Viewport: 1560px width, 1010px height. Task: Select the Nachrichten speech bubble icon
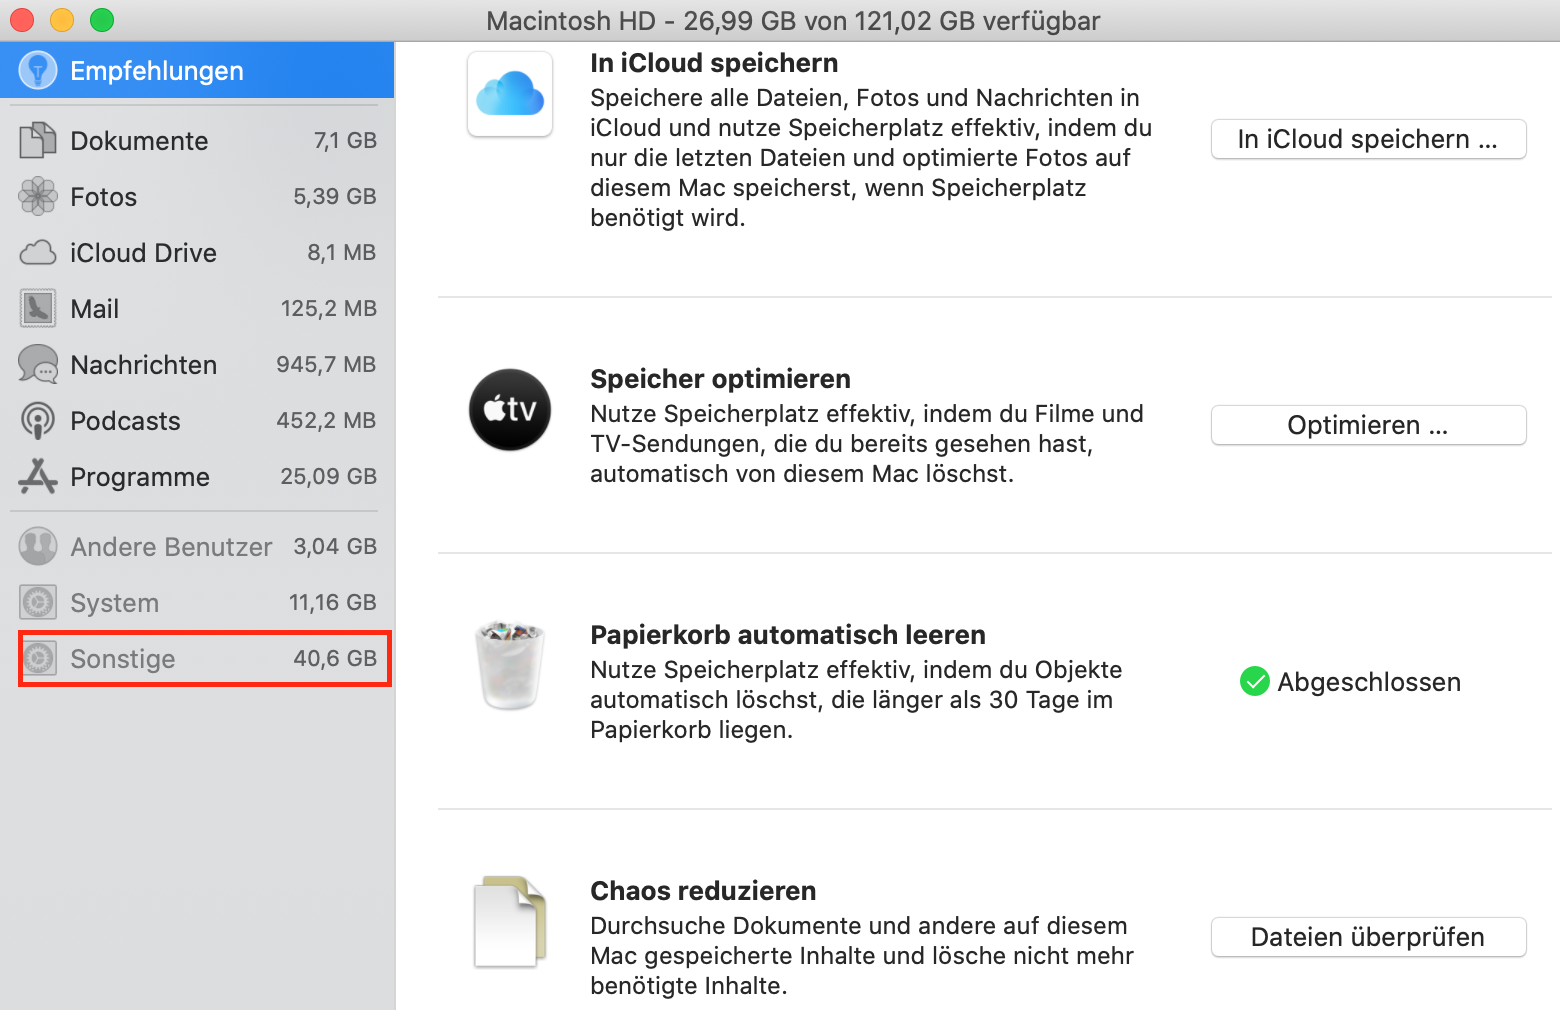[38, 365]
